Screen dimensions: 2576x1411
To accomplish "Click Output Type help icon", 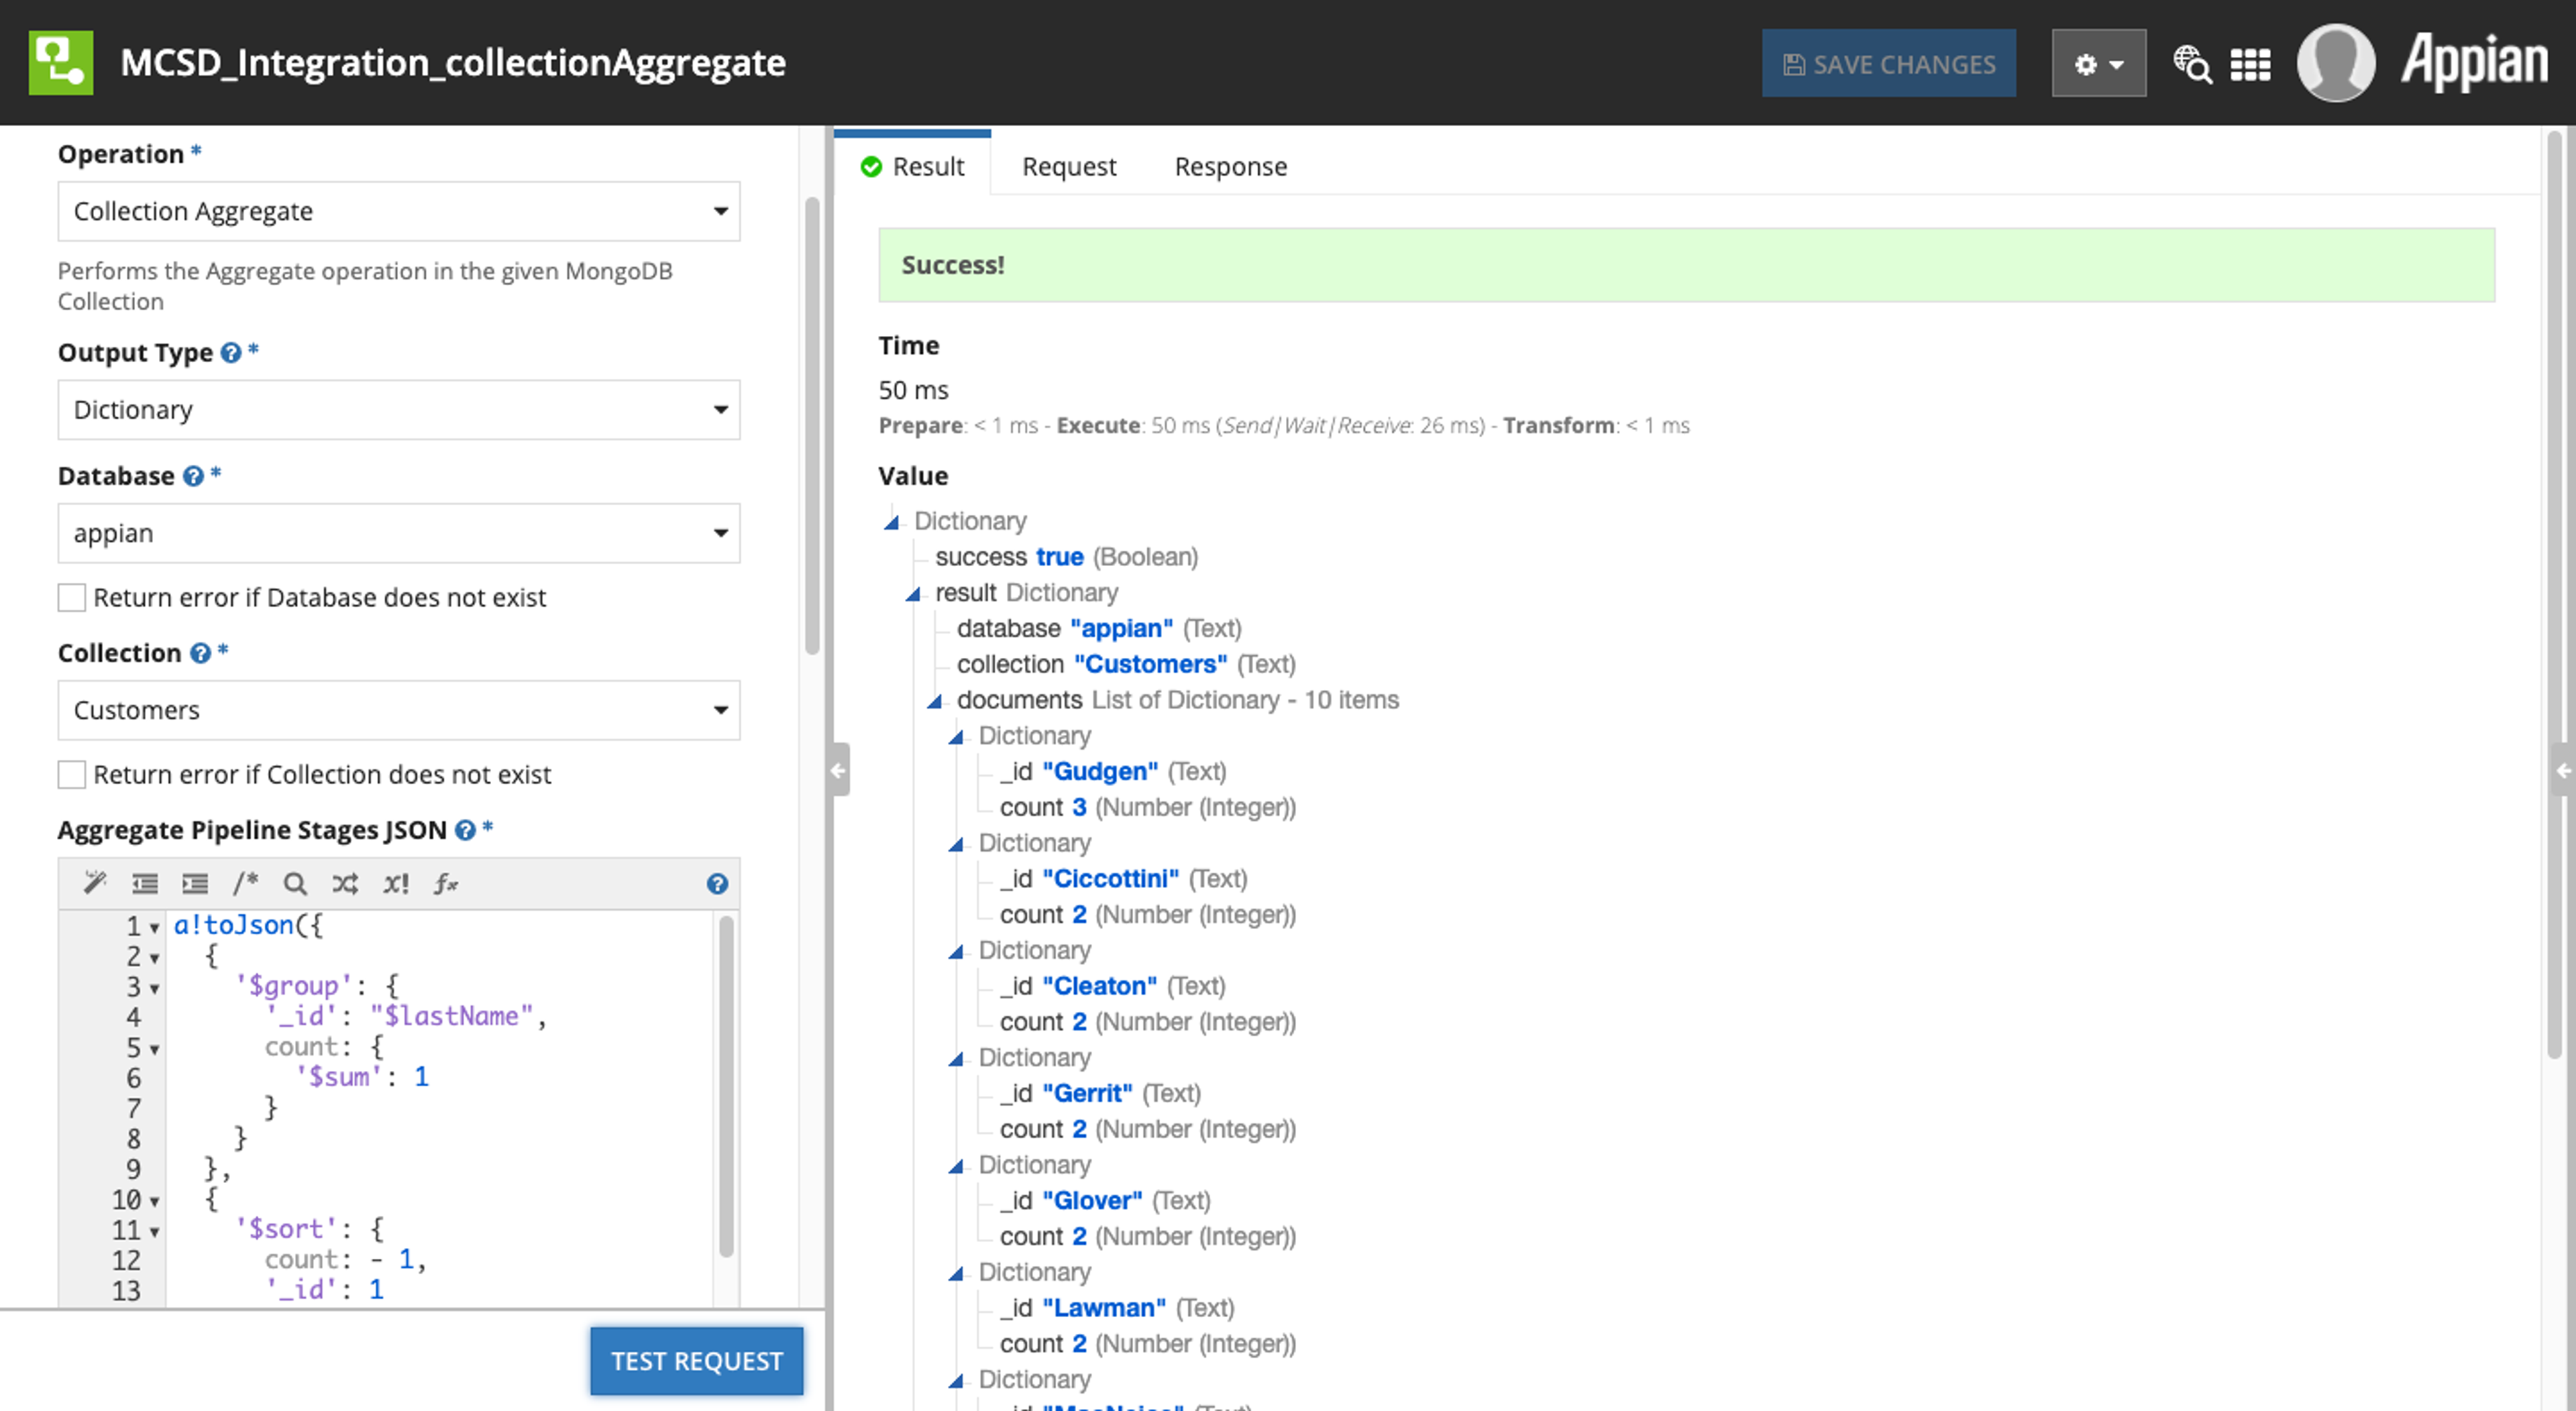I will [x=231, y=353].
